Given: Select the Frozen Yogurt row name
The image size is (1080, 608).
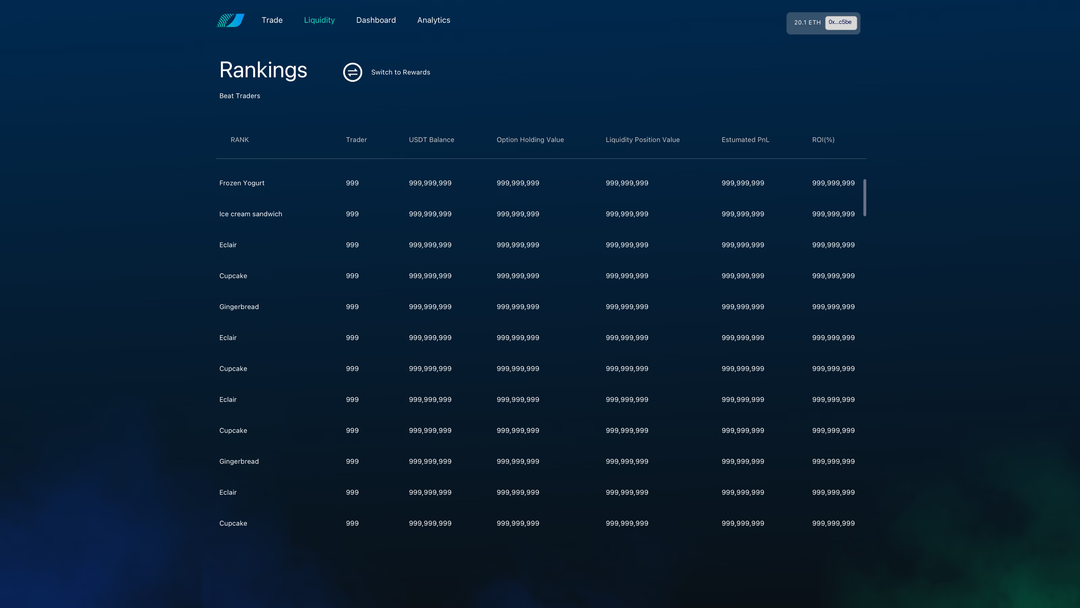Looking at the screenshot, I should pos(242,183).
